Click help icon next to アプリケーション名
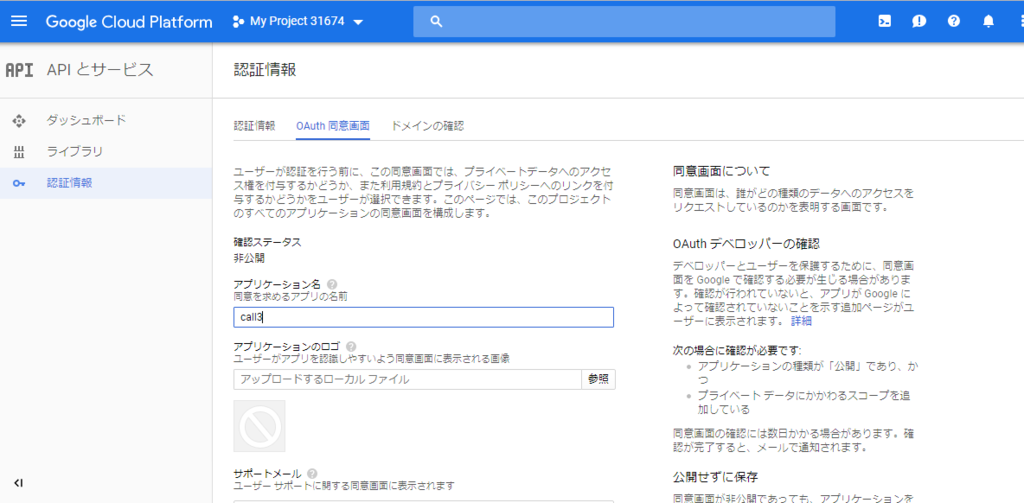Image resolution: width=1024 pixels, height=503 pixels. 332,285
